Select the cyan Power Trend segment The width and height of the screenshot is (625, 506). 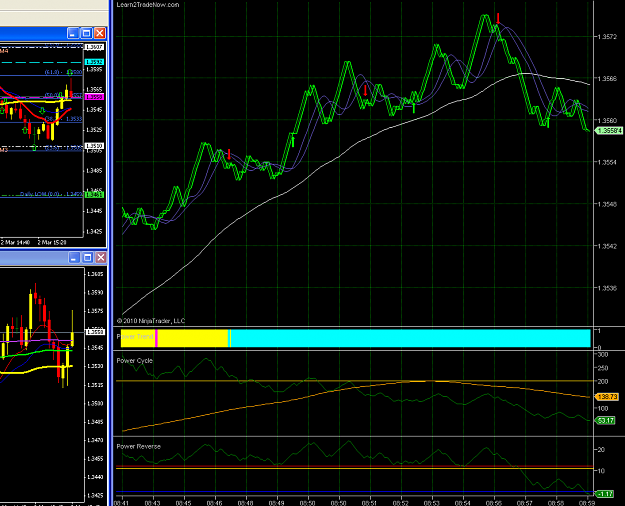point(411,338)
